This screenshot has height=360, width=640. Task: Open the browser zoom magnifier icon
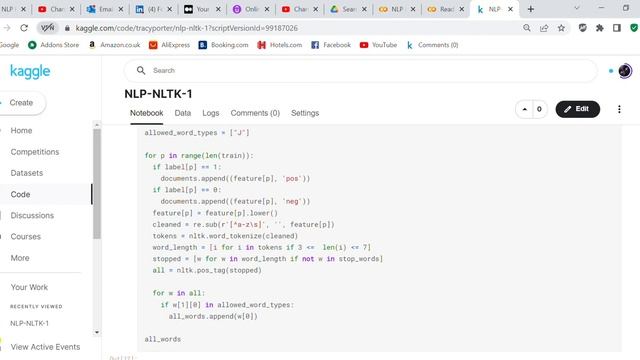pyautogui.click(x=527, y=28)
